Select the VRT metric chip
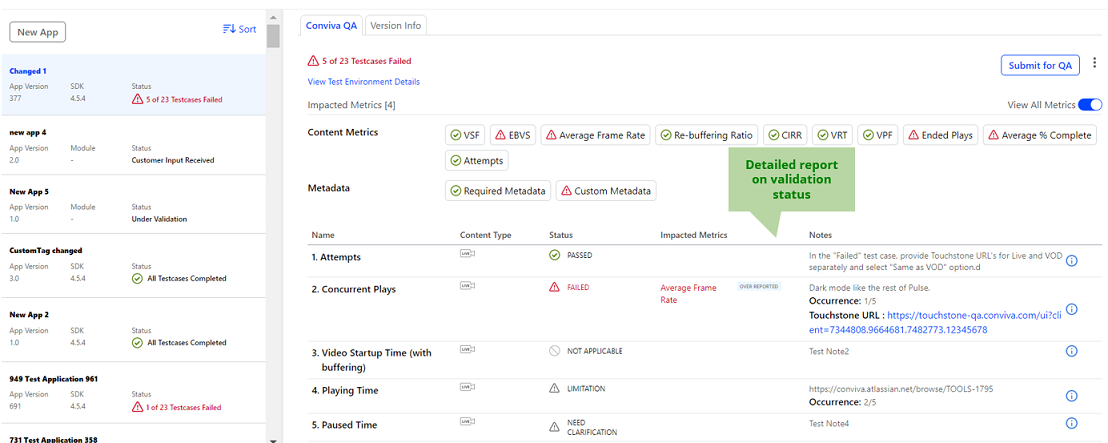 click(832, 135)
